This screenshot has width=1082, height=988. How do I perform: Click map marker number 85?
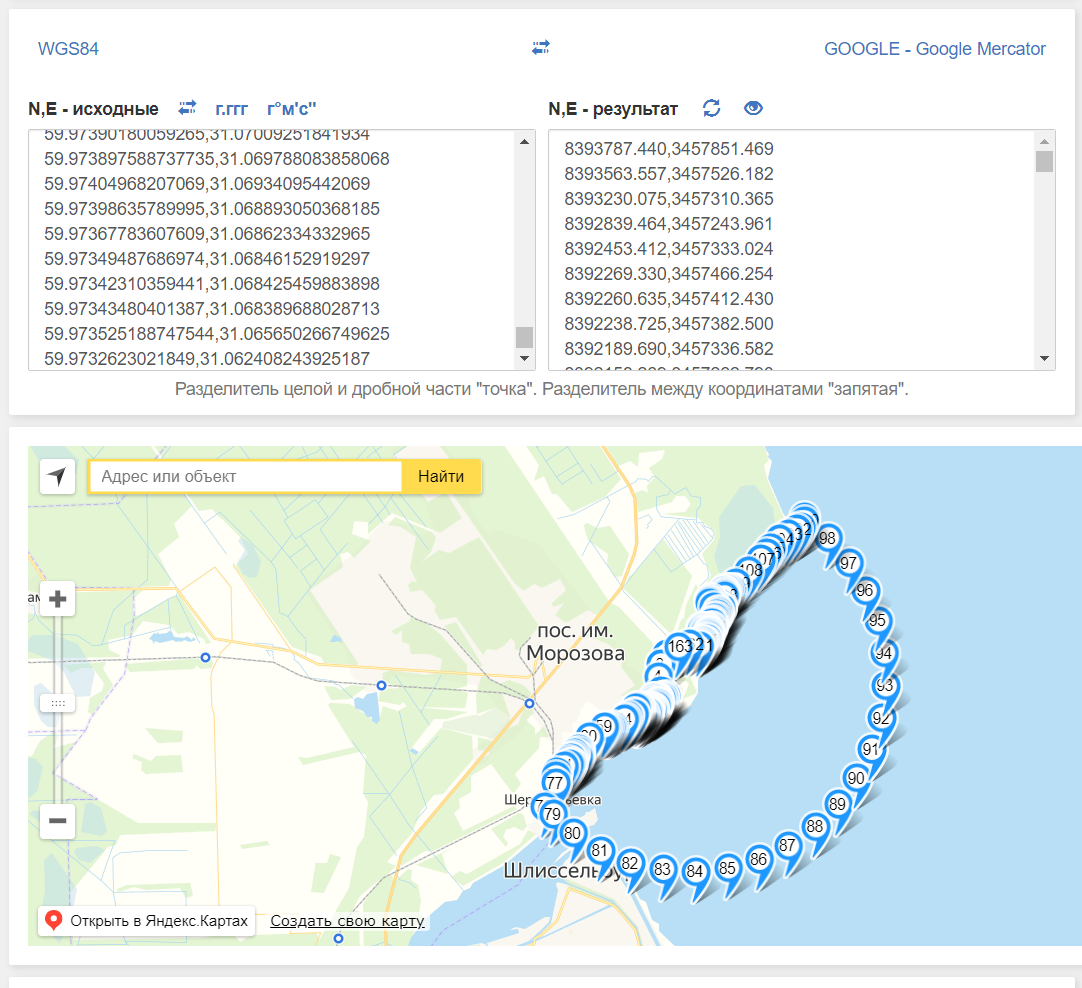pos(727,868)
